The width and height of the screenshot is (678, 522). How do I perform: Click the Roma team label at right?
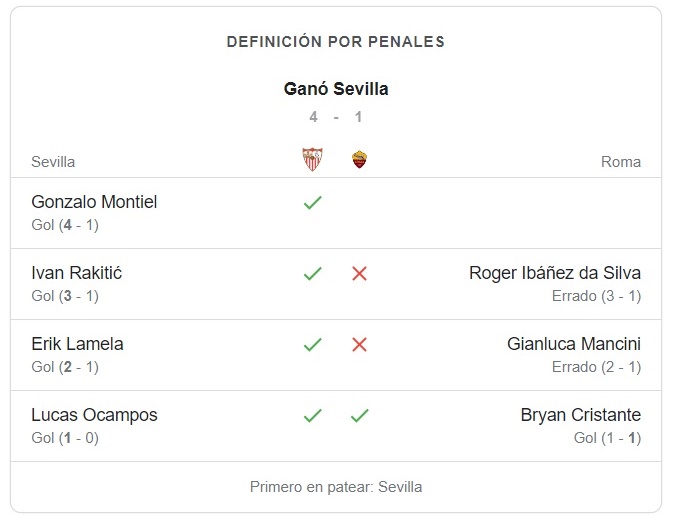tap(621, 162)
